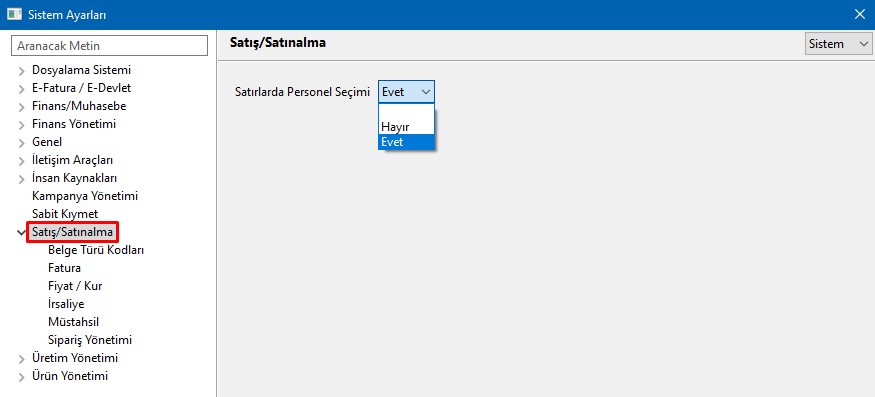Viewport: 875px width, 397px height.
Task: Click the Aranacak Metin search field
Action: [x=109, y=46]
